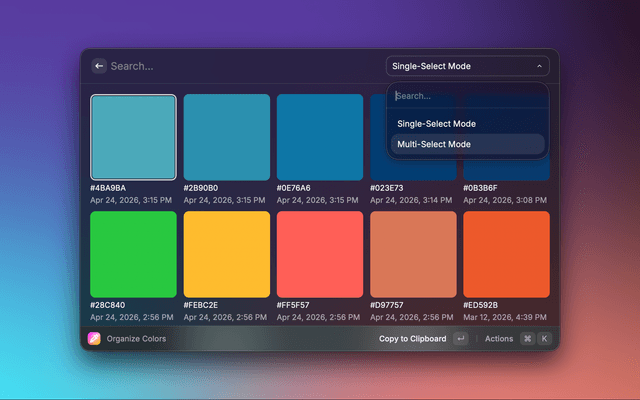The height and width of the screenshot is (400, 640).
Task: Choose the yellow #FEBC2E swatch
Action: pyautogui.click(x=227, y=254)
